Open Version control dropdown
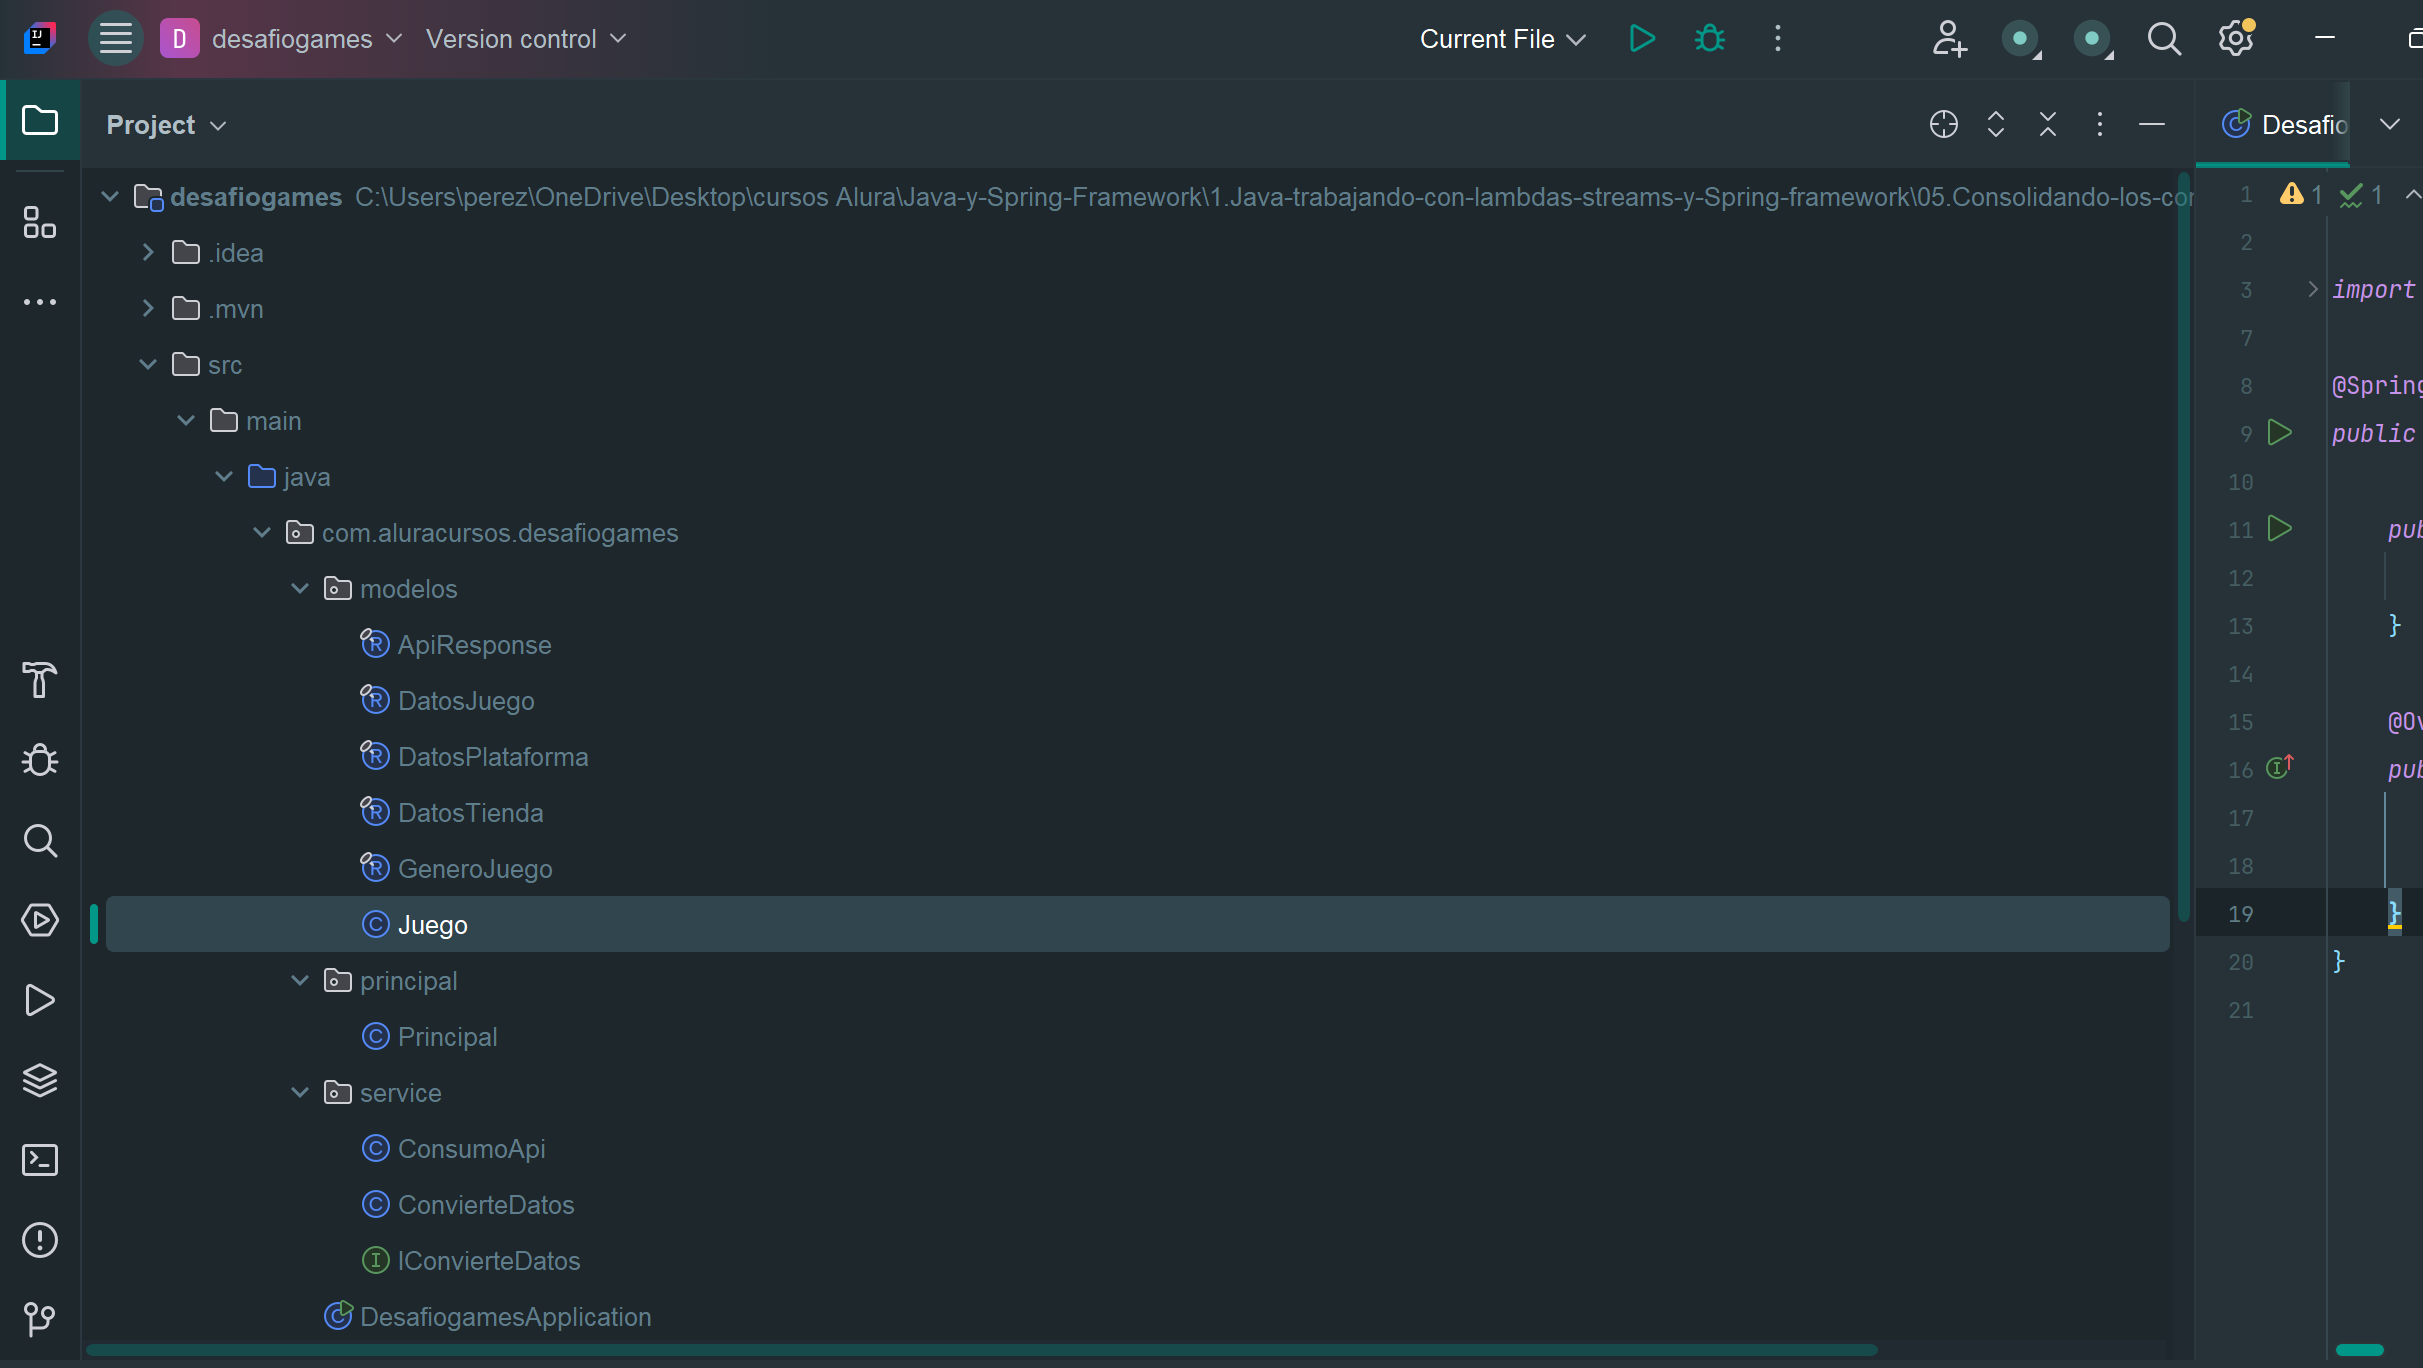This screenshot has height=1368, width=2423. (x=526, y=39)
